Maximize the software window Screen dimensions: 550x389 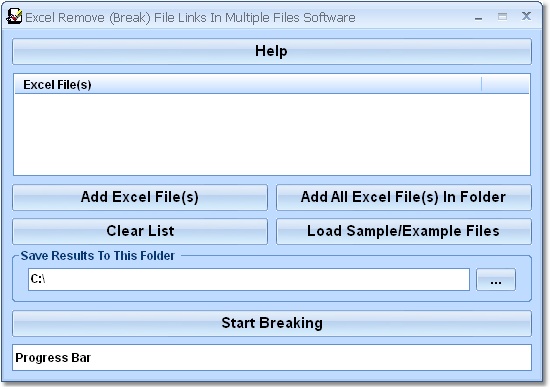coord(502,16)
